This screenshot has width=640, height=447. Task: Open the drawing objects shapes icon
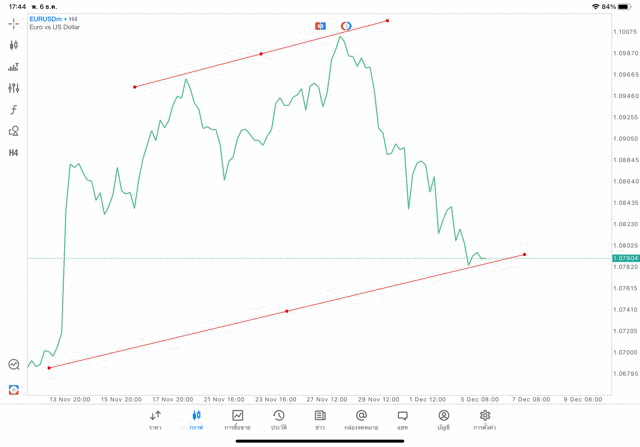pos(14,131)
